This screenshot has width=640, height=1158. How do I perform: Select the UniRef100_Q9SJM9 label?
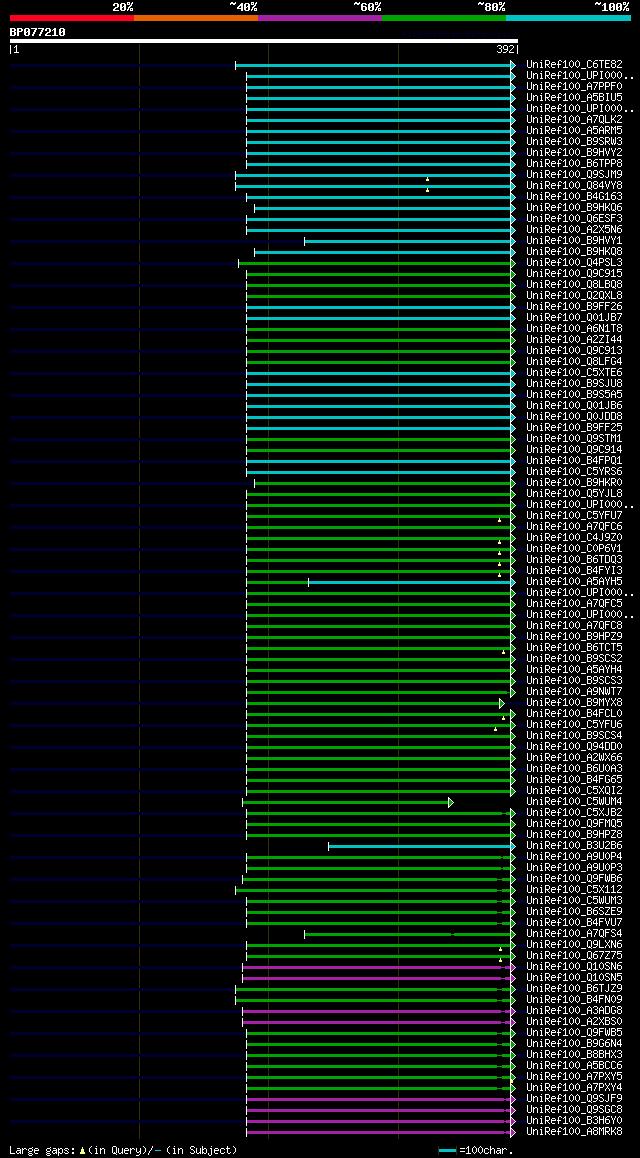(x=574, y=175)
